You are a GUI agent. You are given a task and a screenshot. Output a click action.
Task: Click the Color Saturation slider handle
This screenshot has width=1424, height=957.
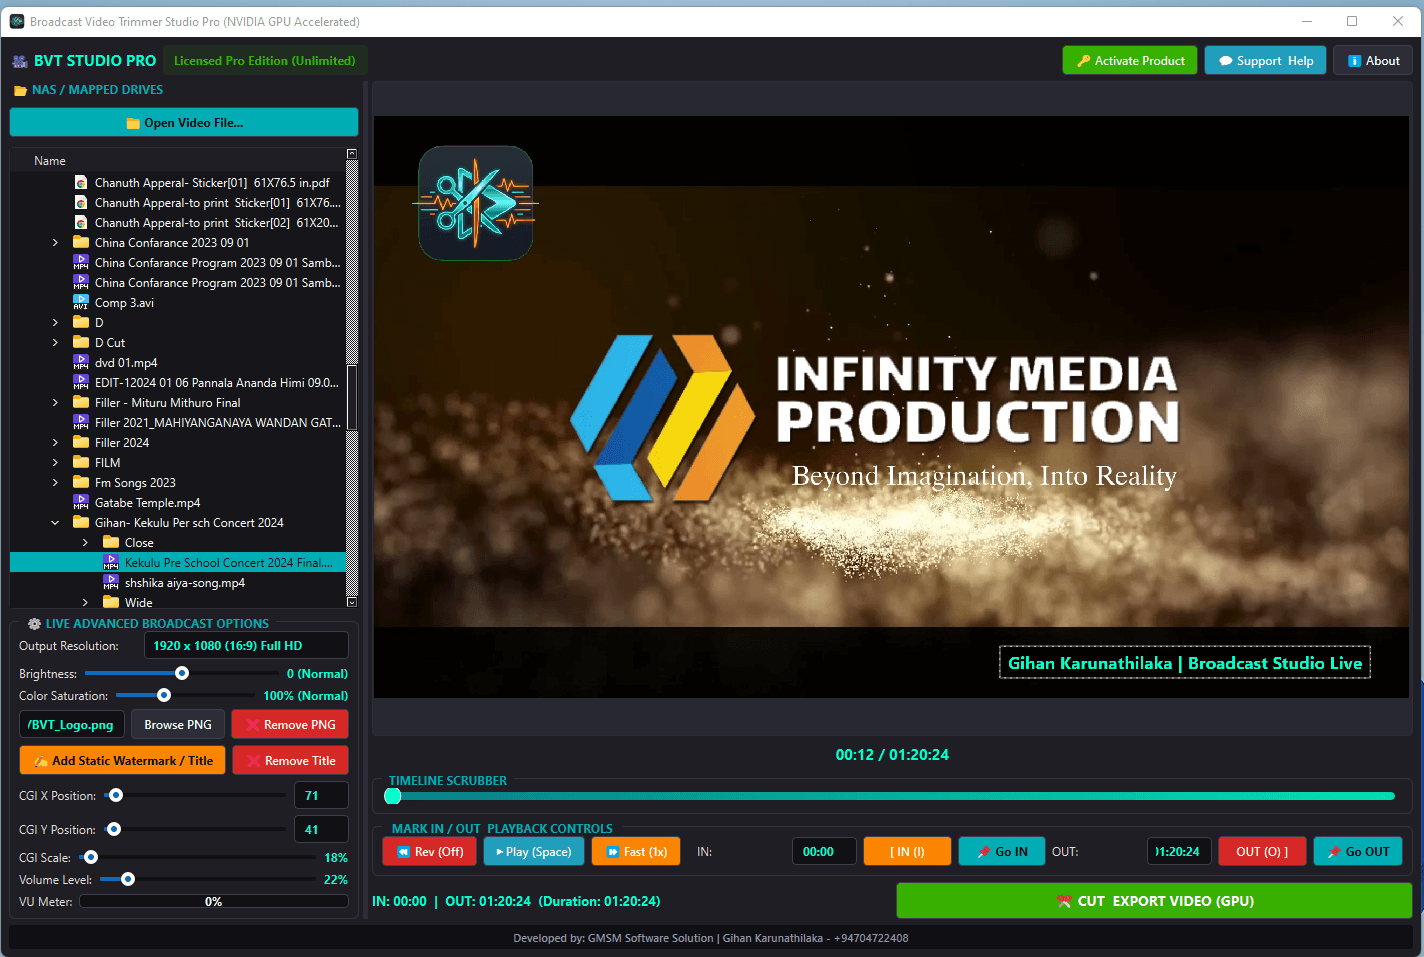point(164,696)
